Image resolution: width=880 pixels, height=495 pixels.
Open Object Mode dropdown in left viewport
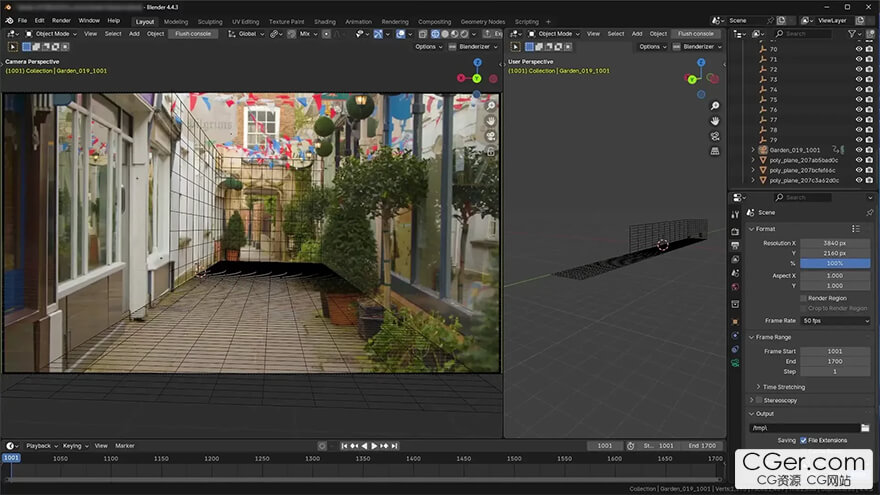52,34
